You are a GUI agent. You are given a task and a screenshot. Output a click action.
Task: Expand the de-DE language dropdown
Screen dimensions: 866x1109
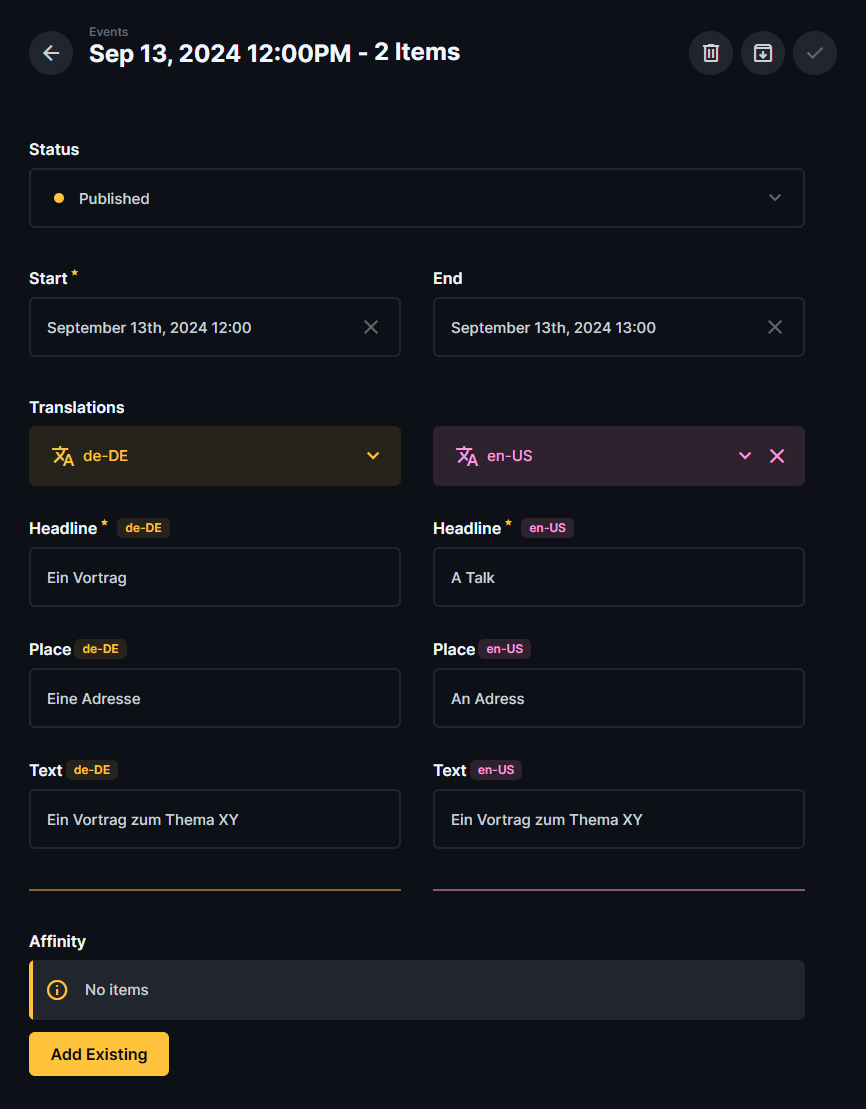click(373, 456)
